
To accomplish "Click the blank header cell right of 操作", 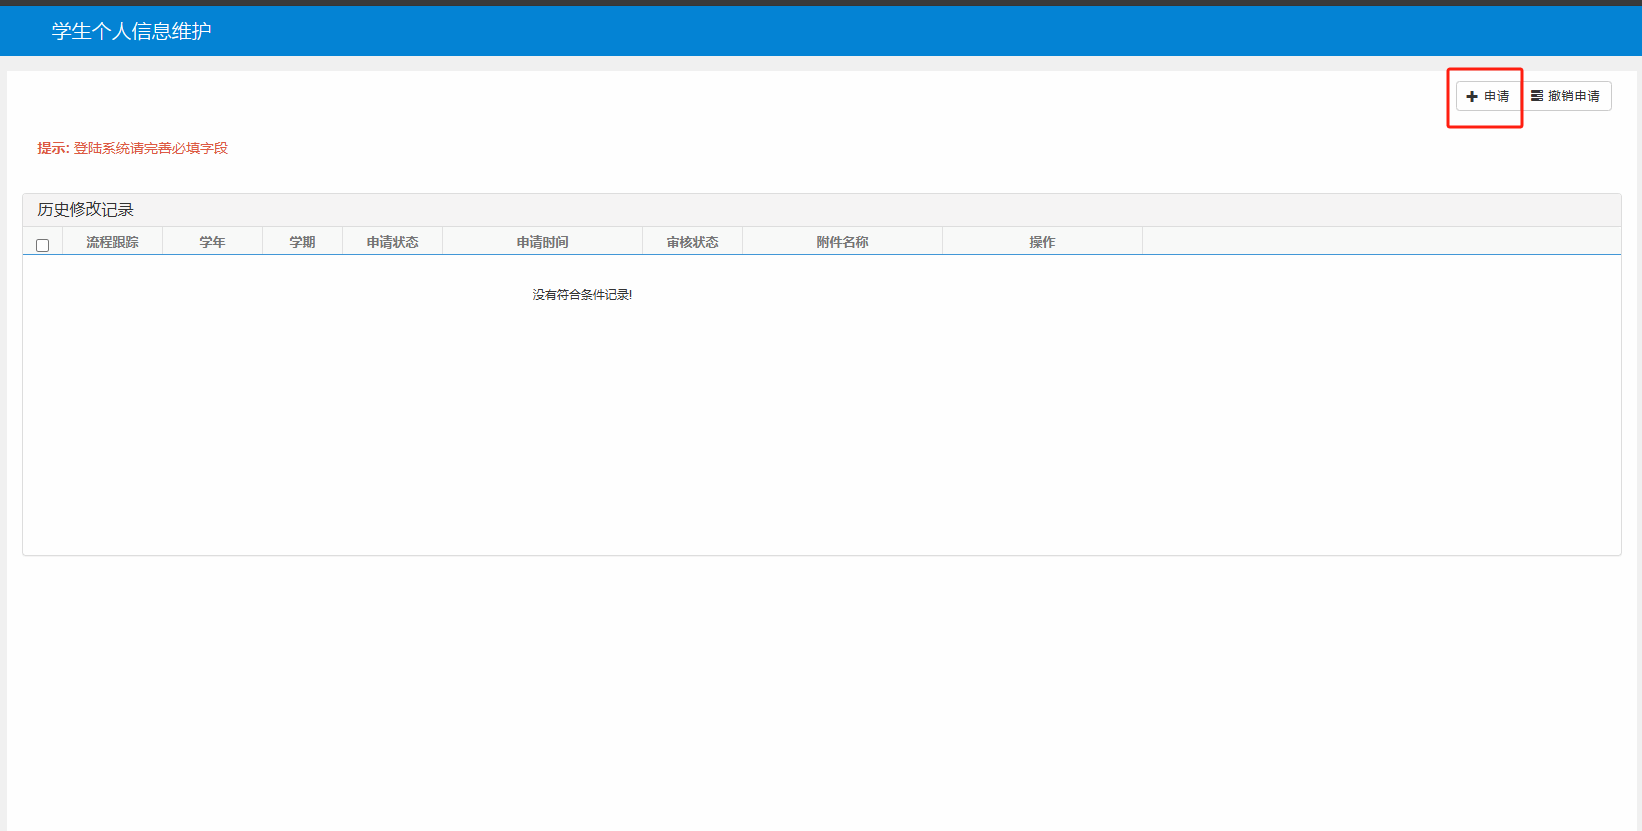I will (1380, 242).
